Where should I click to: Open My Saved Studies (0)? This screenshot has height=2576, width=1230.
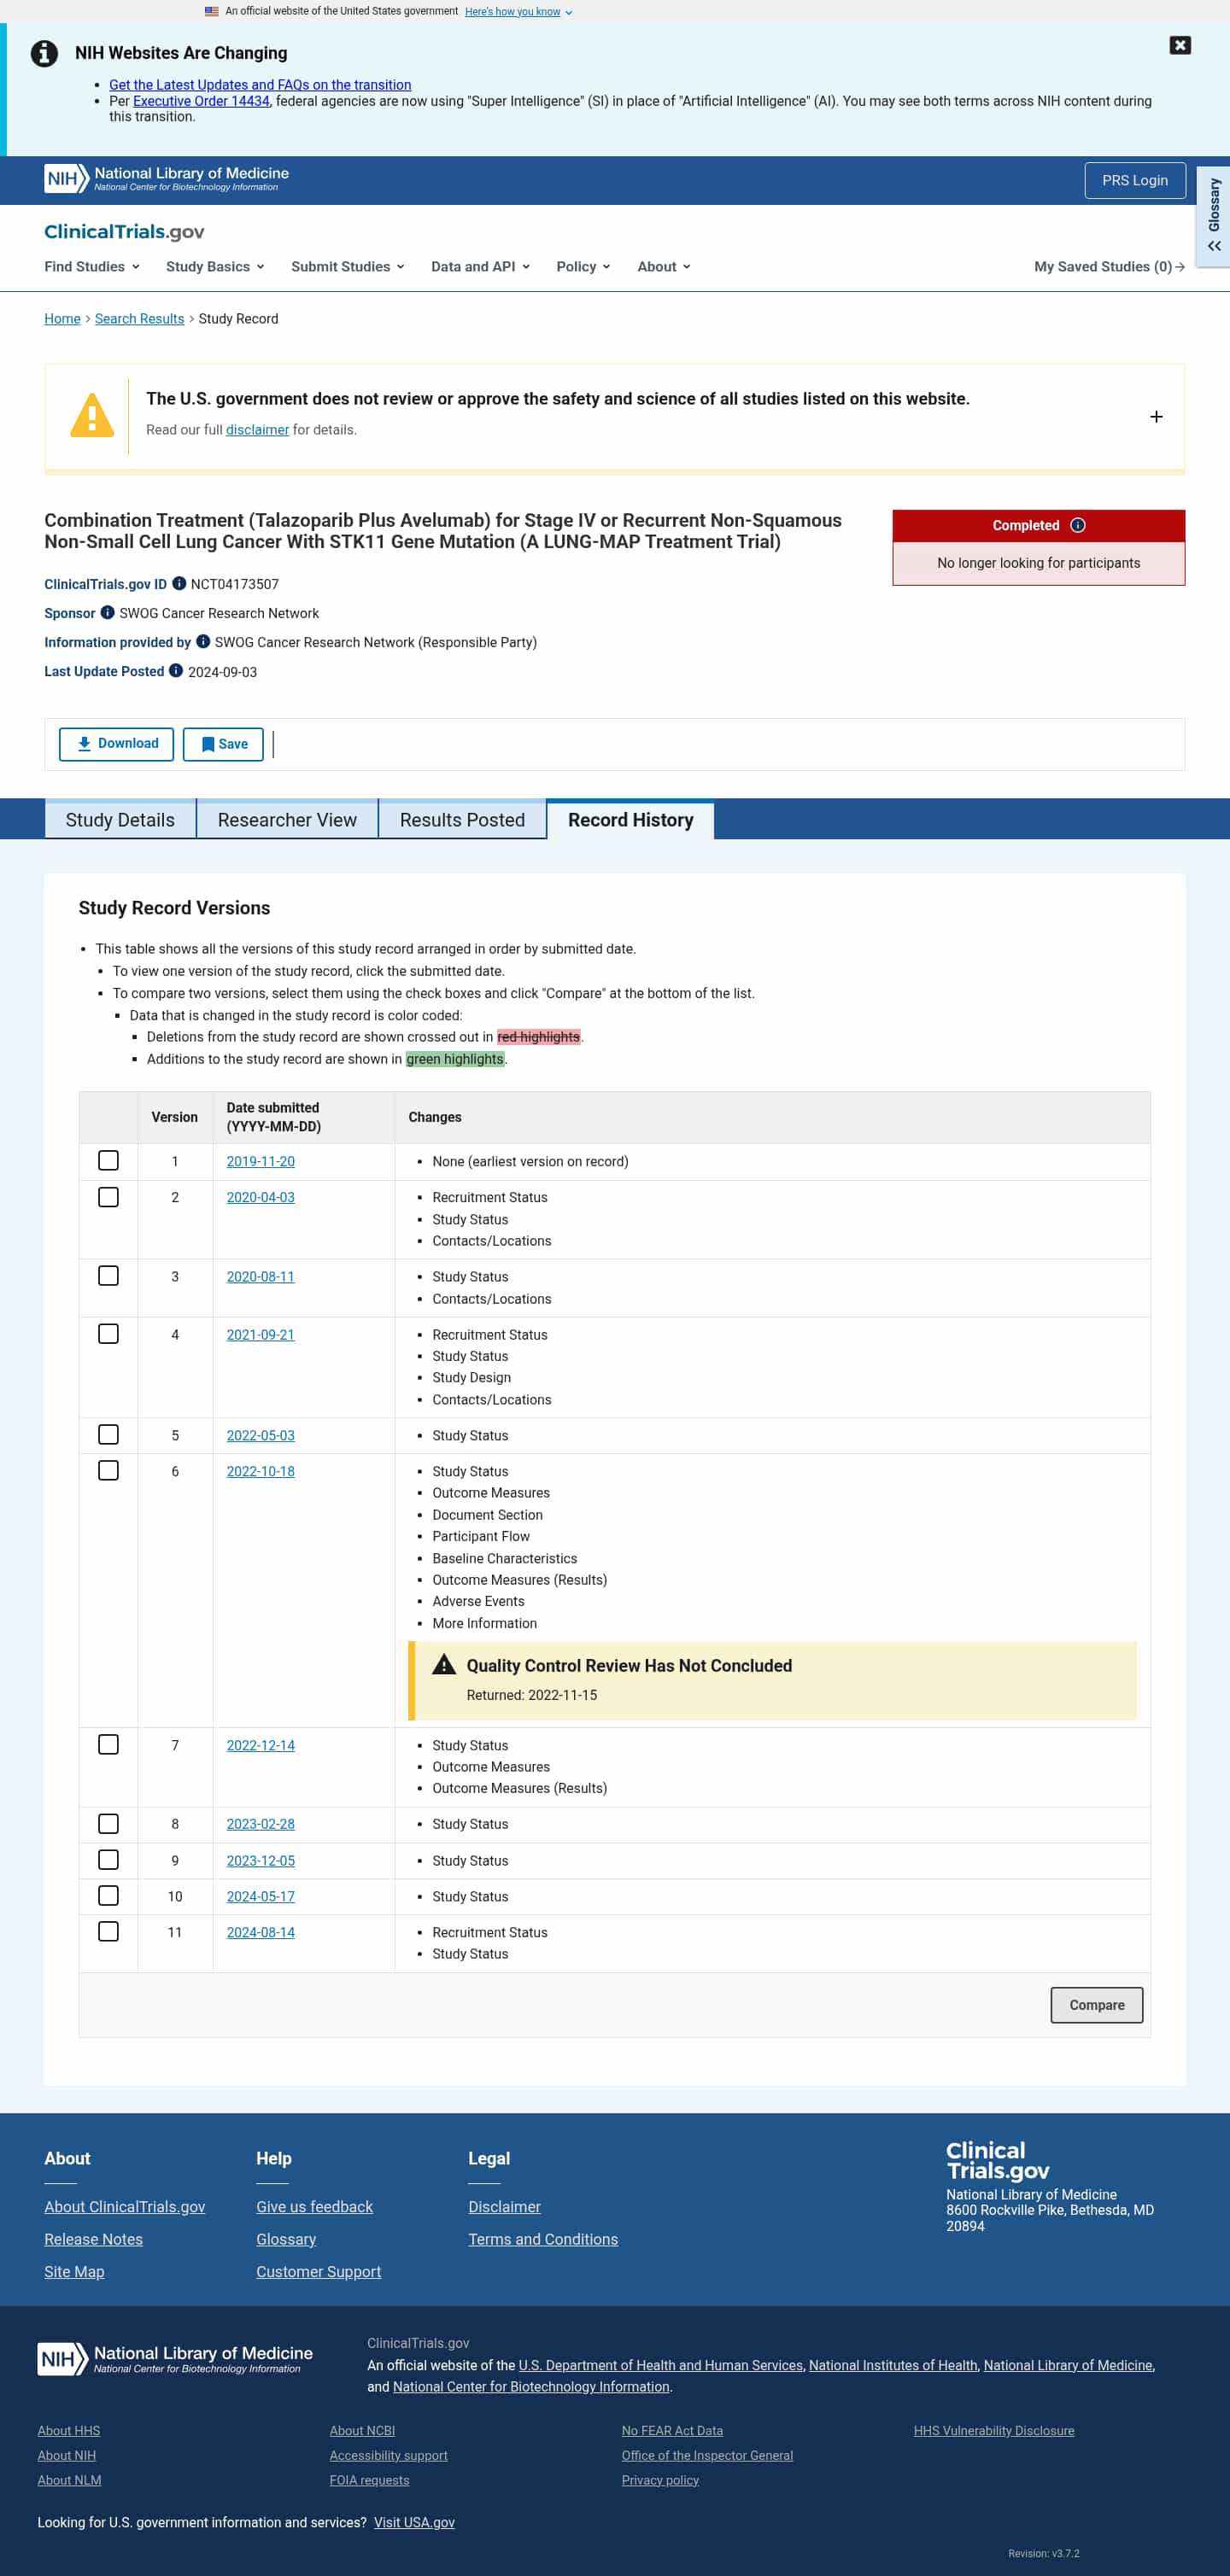tap(1109, 267)
